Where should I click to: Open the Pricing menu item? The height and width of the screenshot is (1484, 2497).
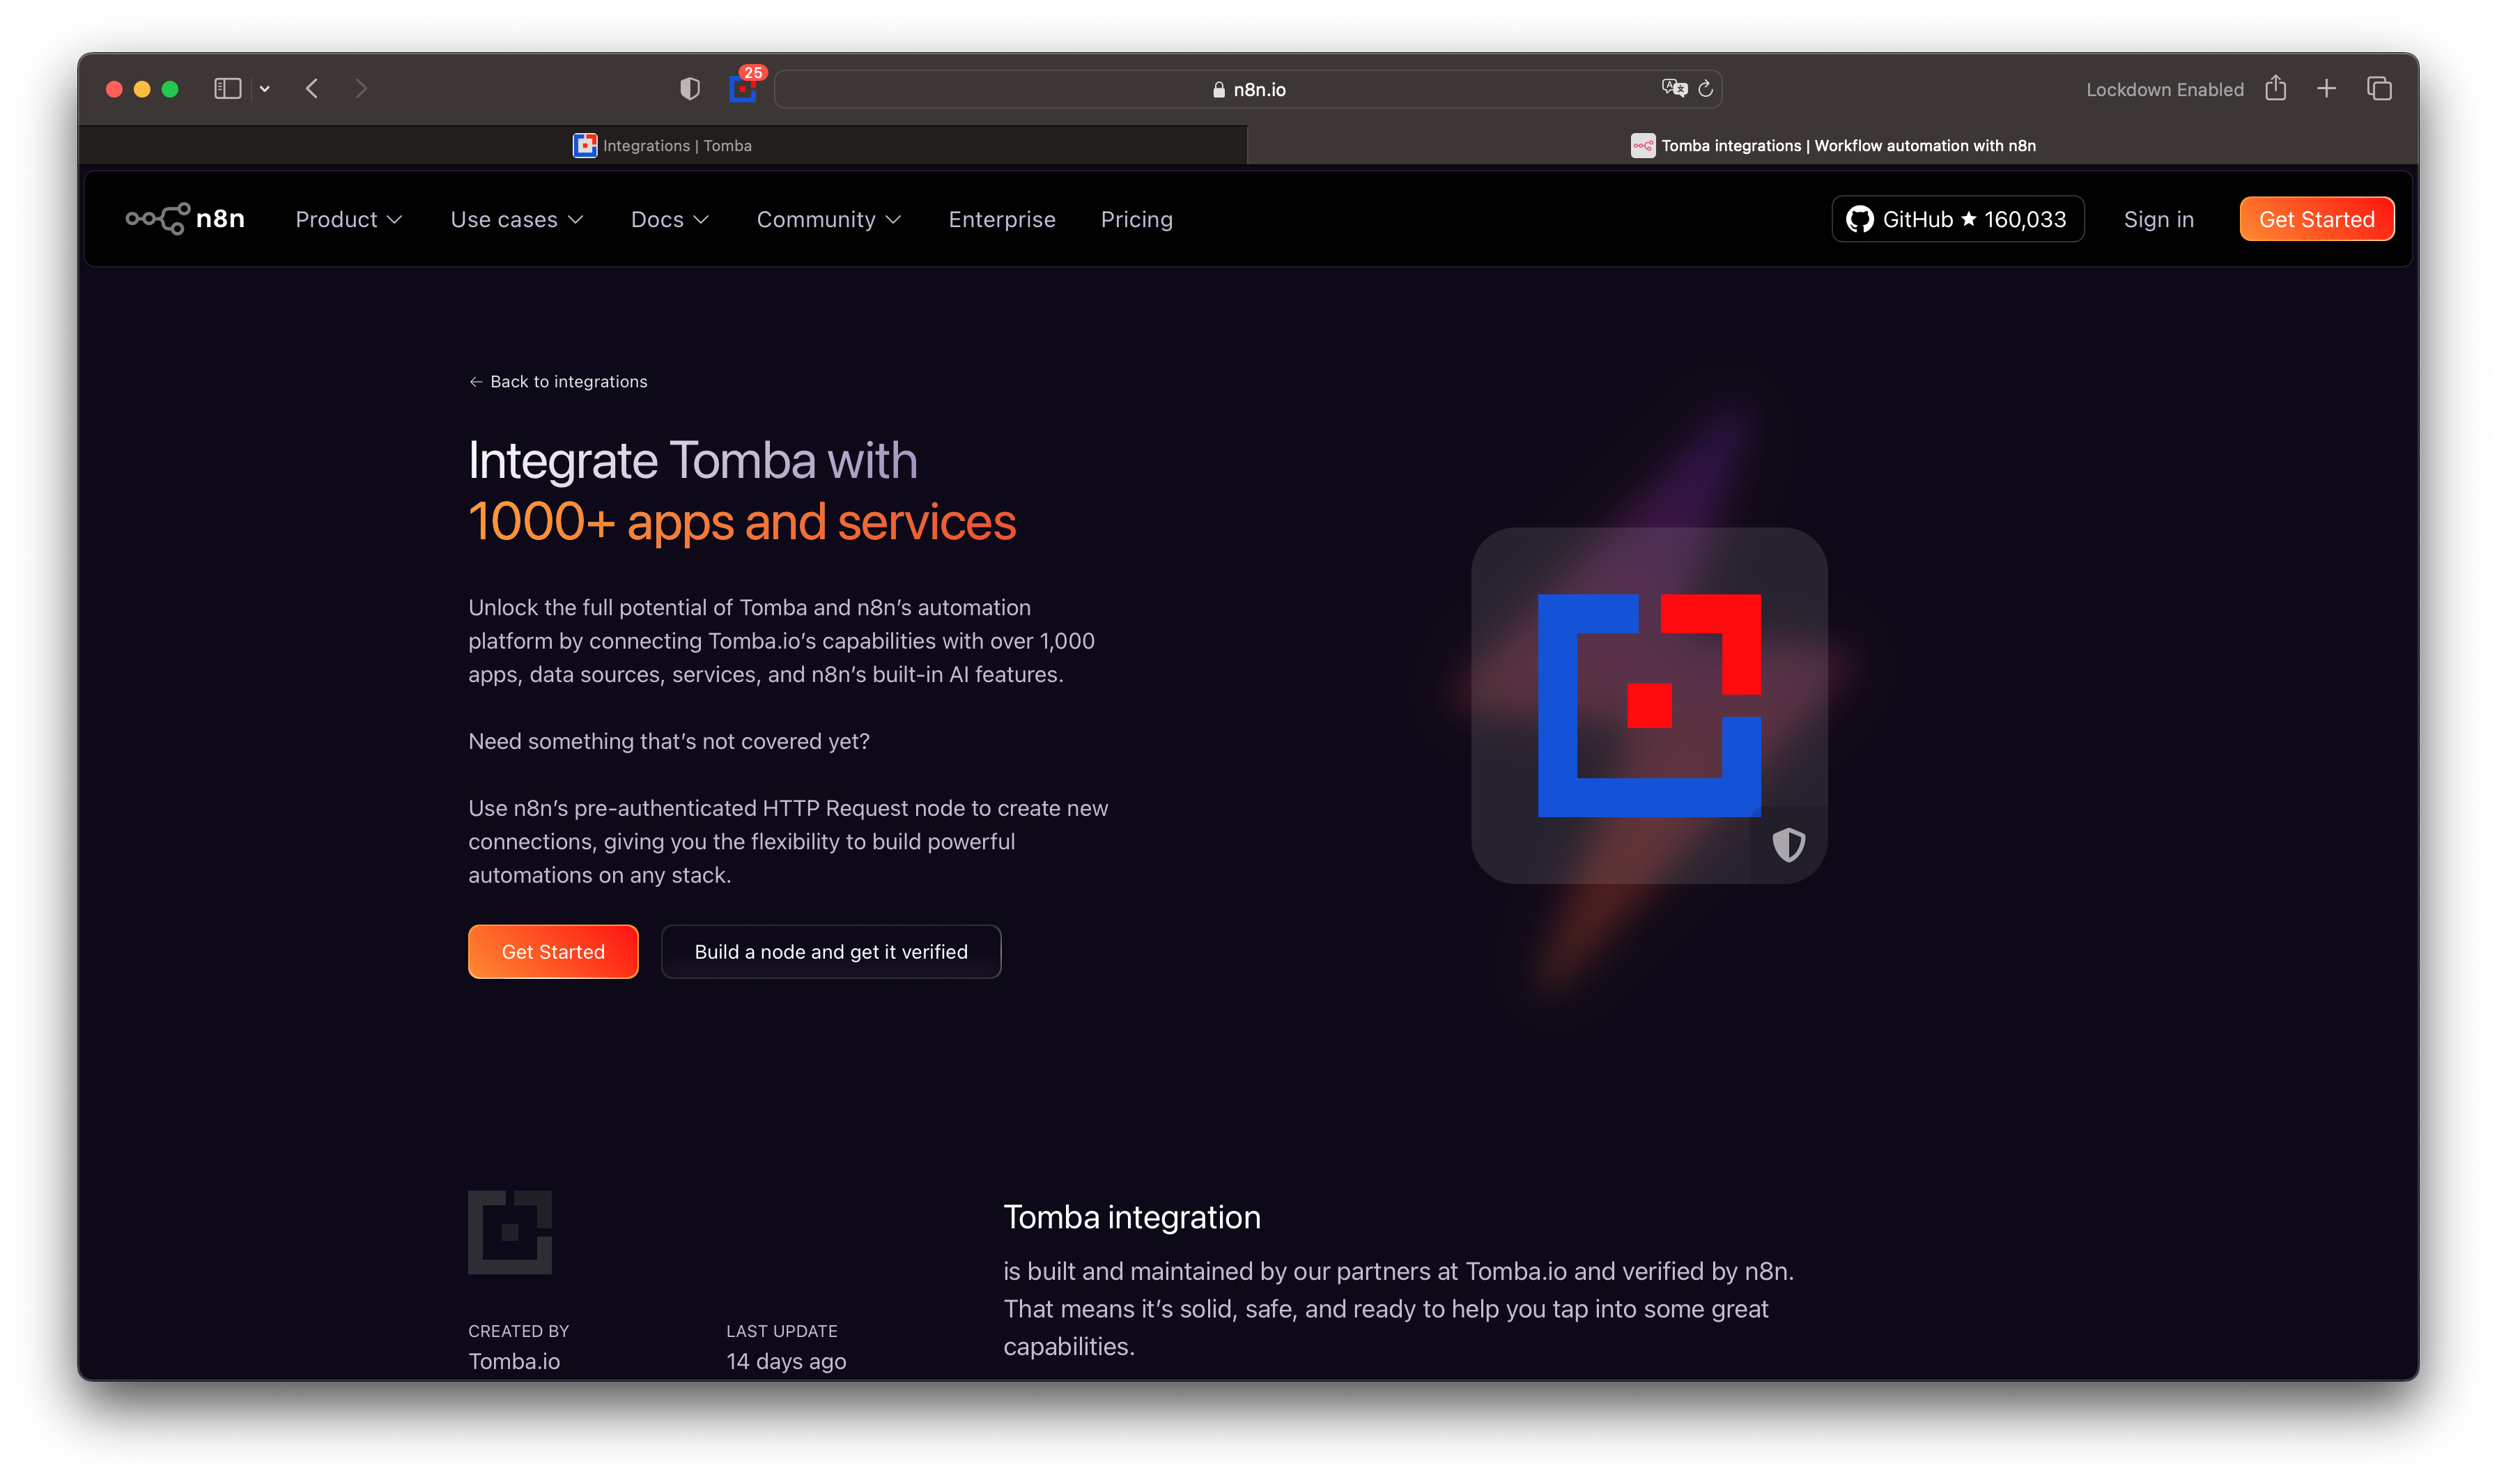[1136, 219]
